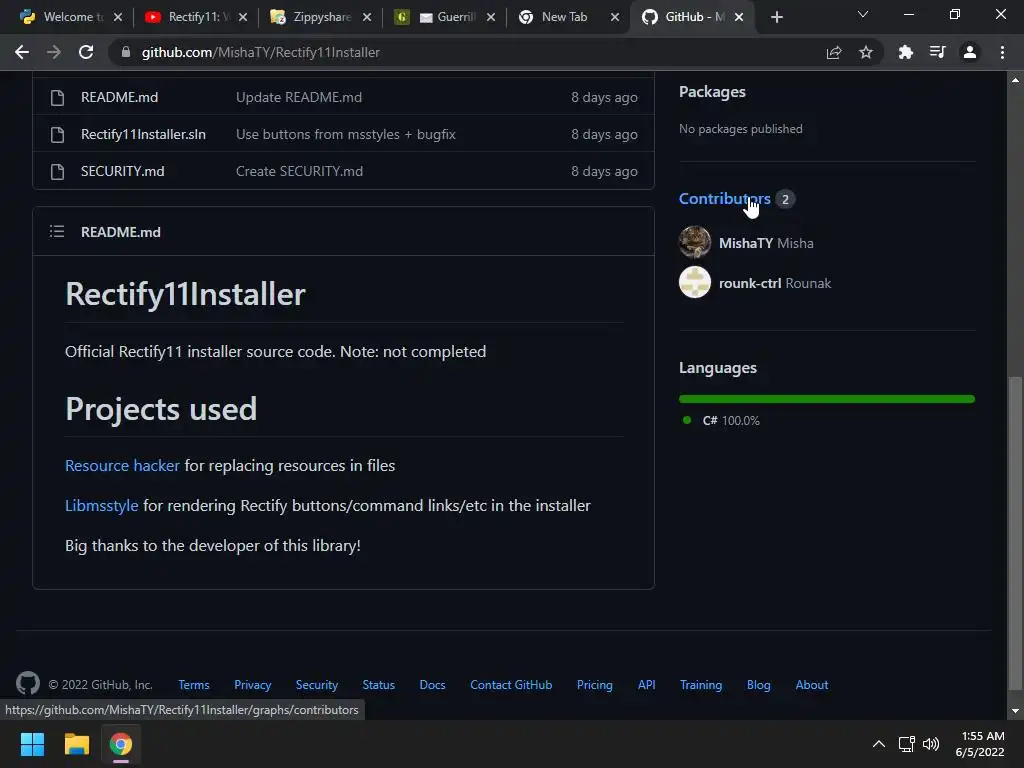Close the GitHub tab
This screenshot has height=768, width=1024.
tap(739, 18)
